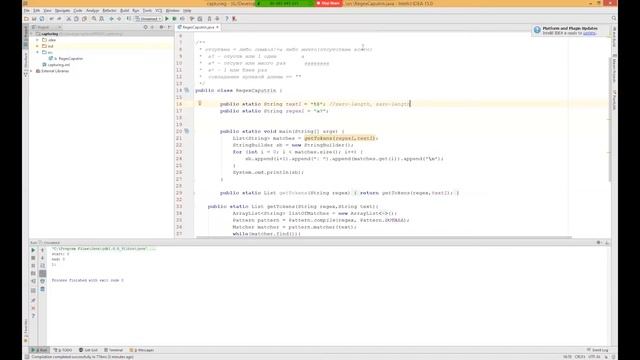Click the Synchronize toolbar icon
The image size is (640, 360).
tap(42, 19)
